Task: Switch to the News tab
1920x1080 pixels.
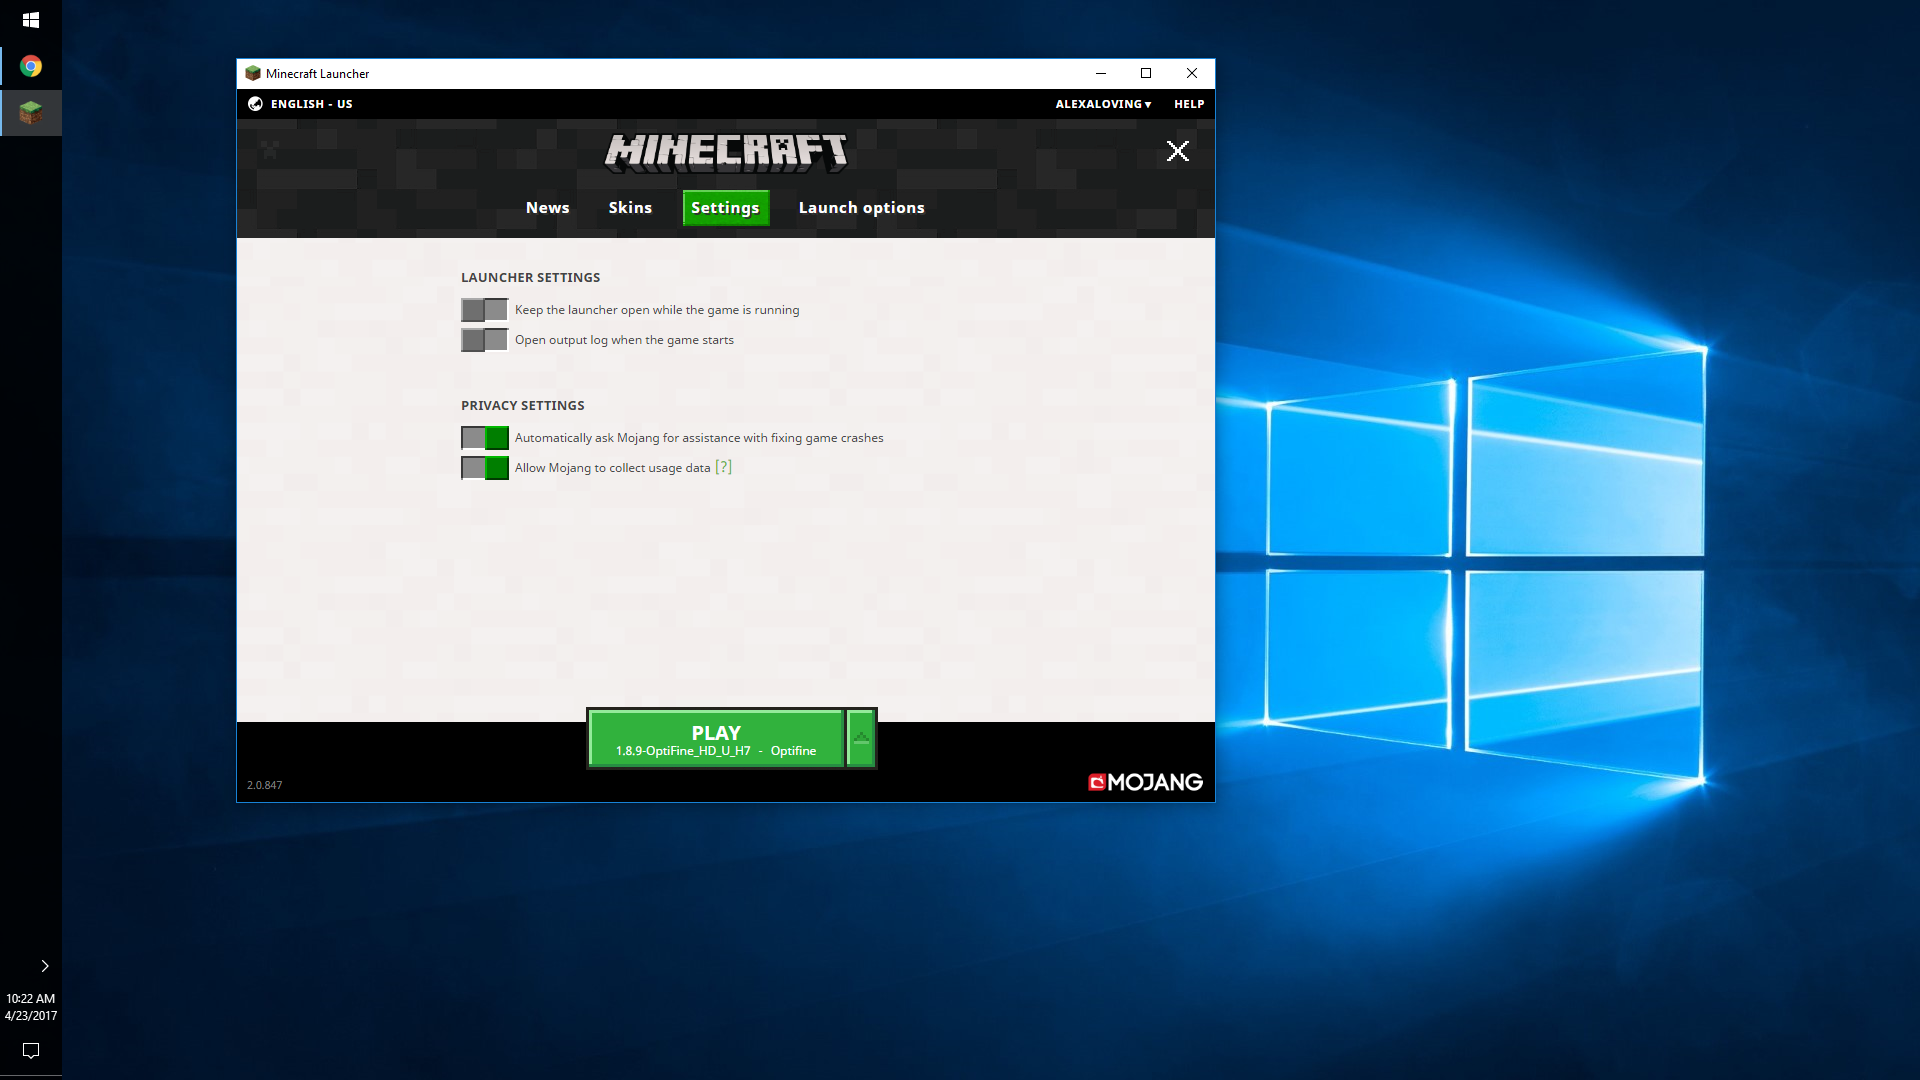Action: tap(547, 208)
